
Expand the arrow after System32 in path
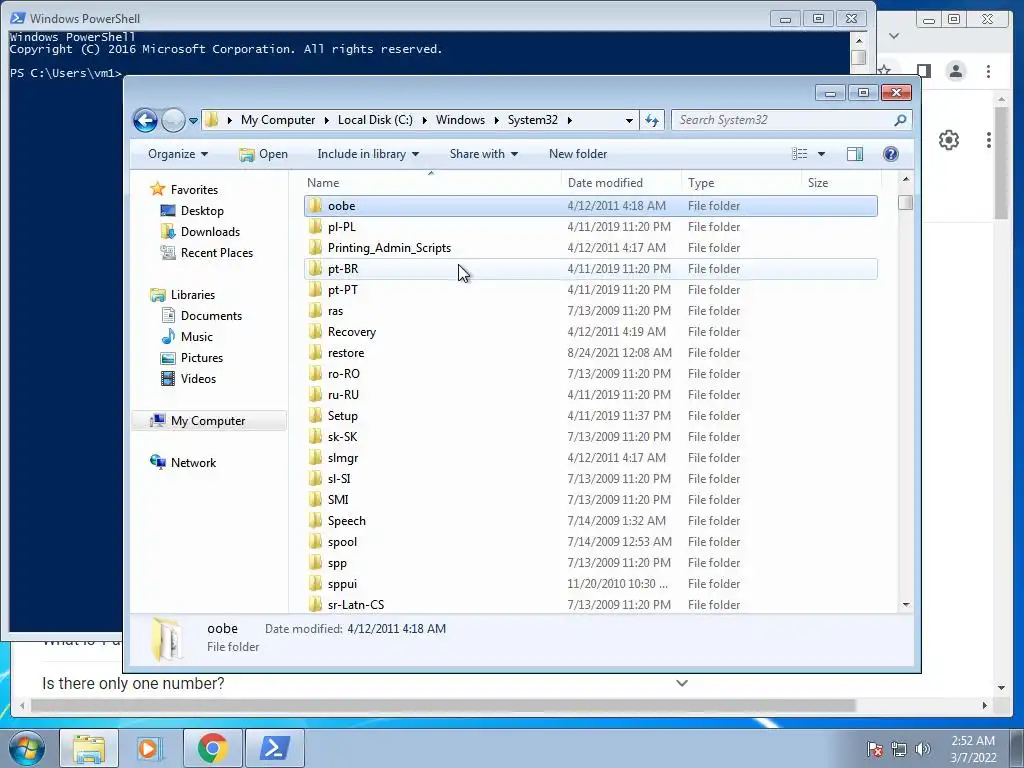[570, 120]
